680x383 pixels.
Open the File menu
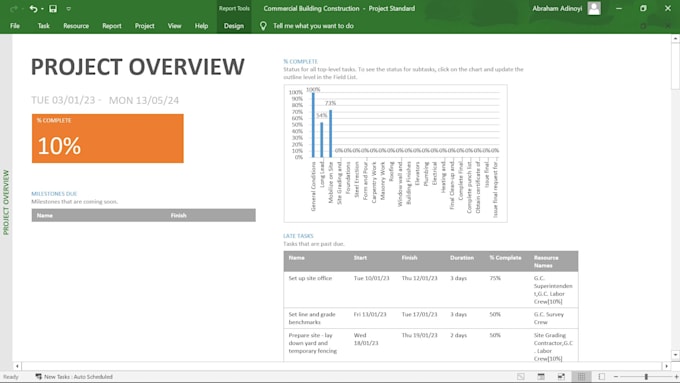coord(15,26)
